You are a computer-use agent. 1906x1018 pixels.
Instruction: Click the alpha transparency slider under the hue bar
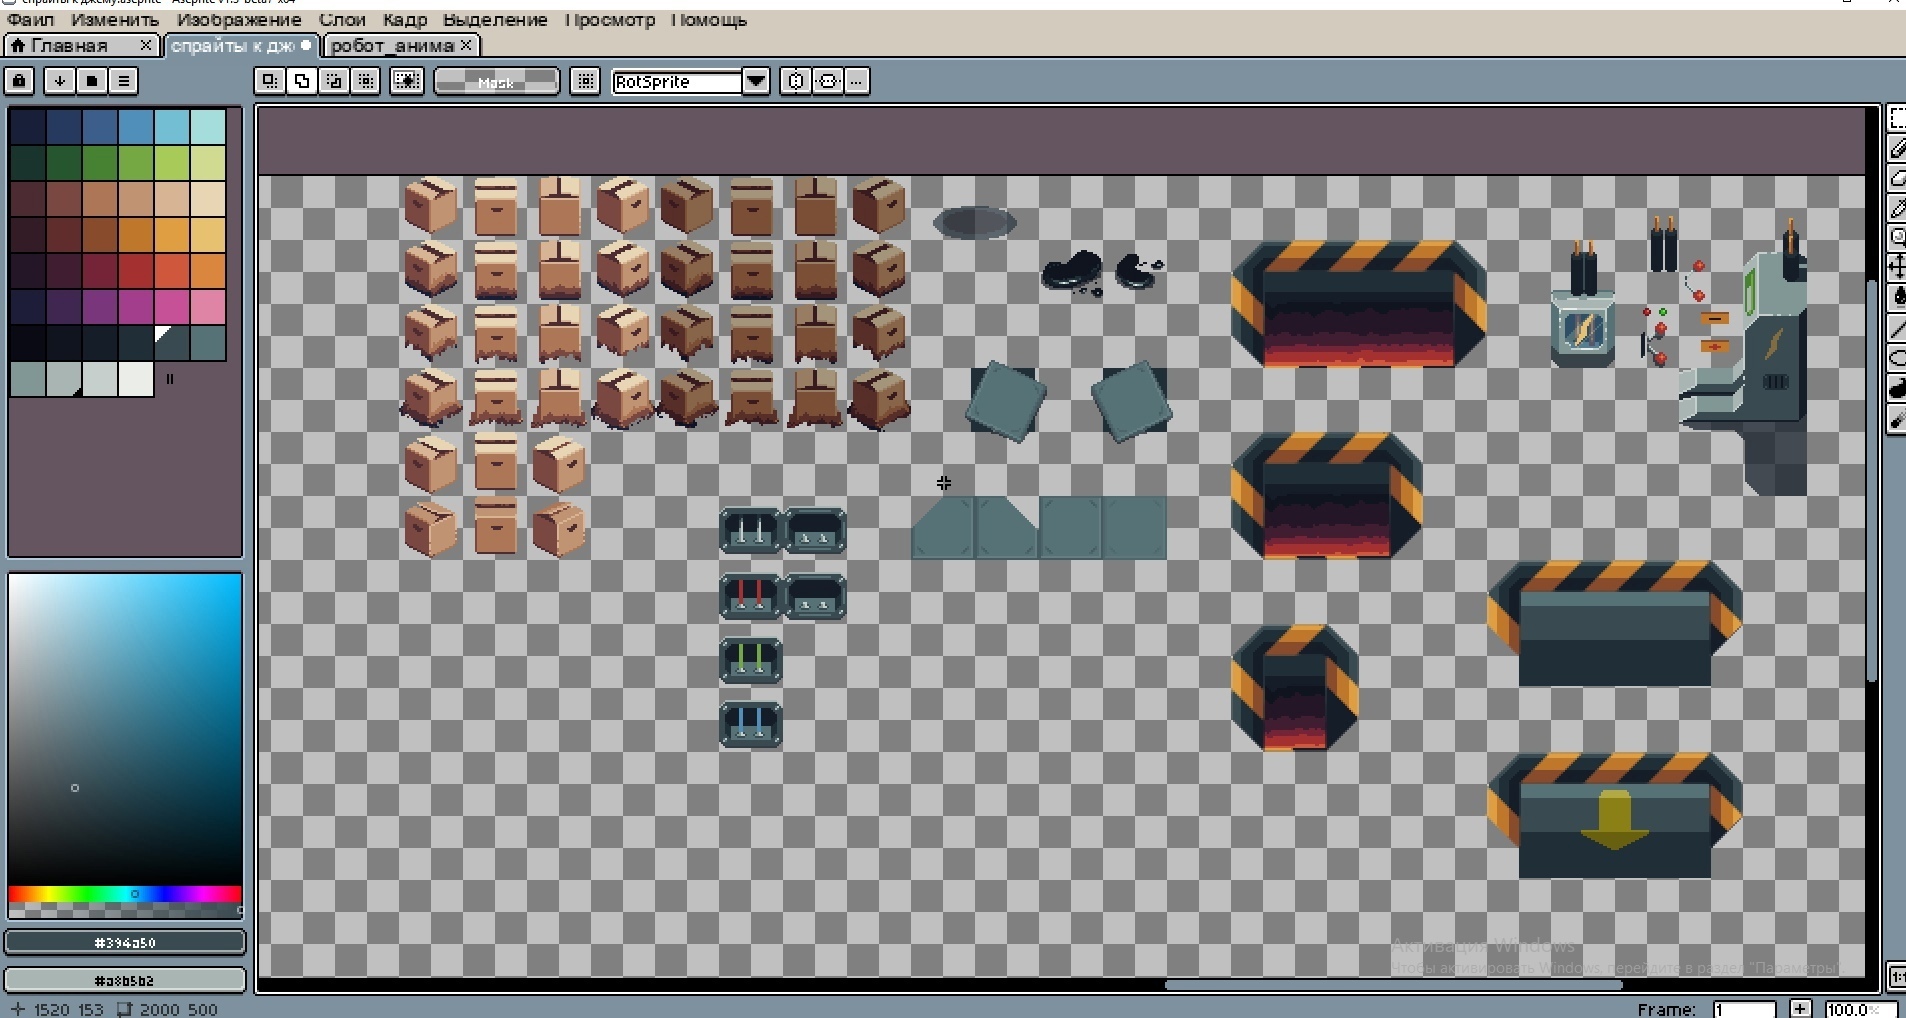coord(125,910)
